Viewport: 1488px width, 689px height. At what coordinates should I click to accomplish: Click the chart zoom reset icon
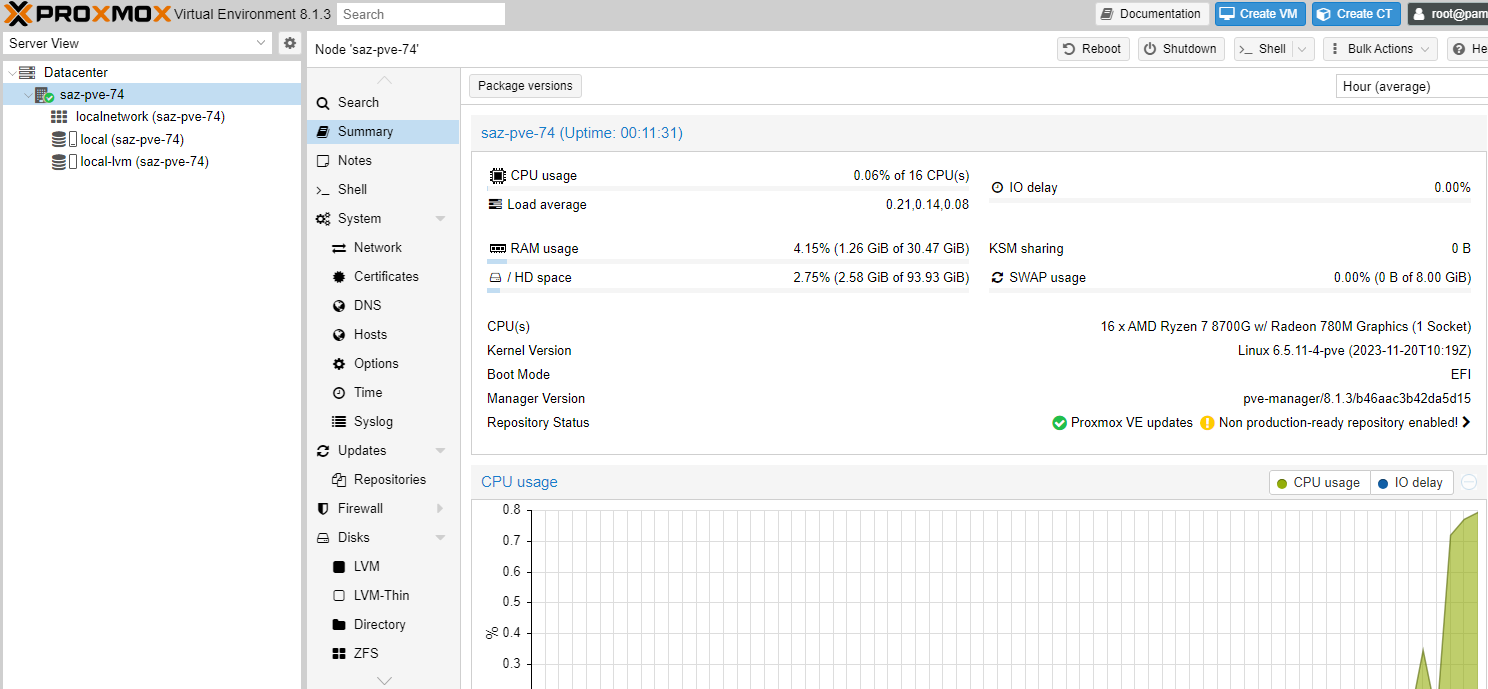[x=1469, y=482]
